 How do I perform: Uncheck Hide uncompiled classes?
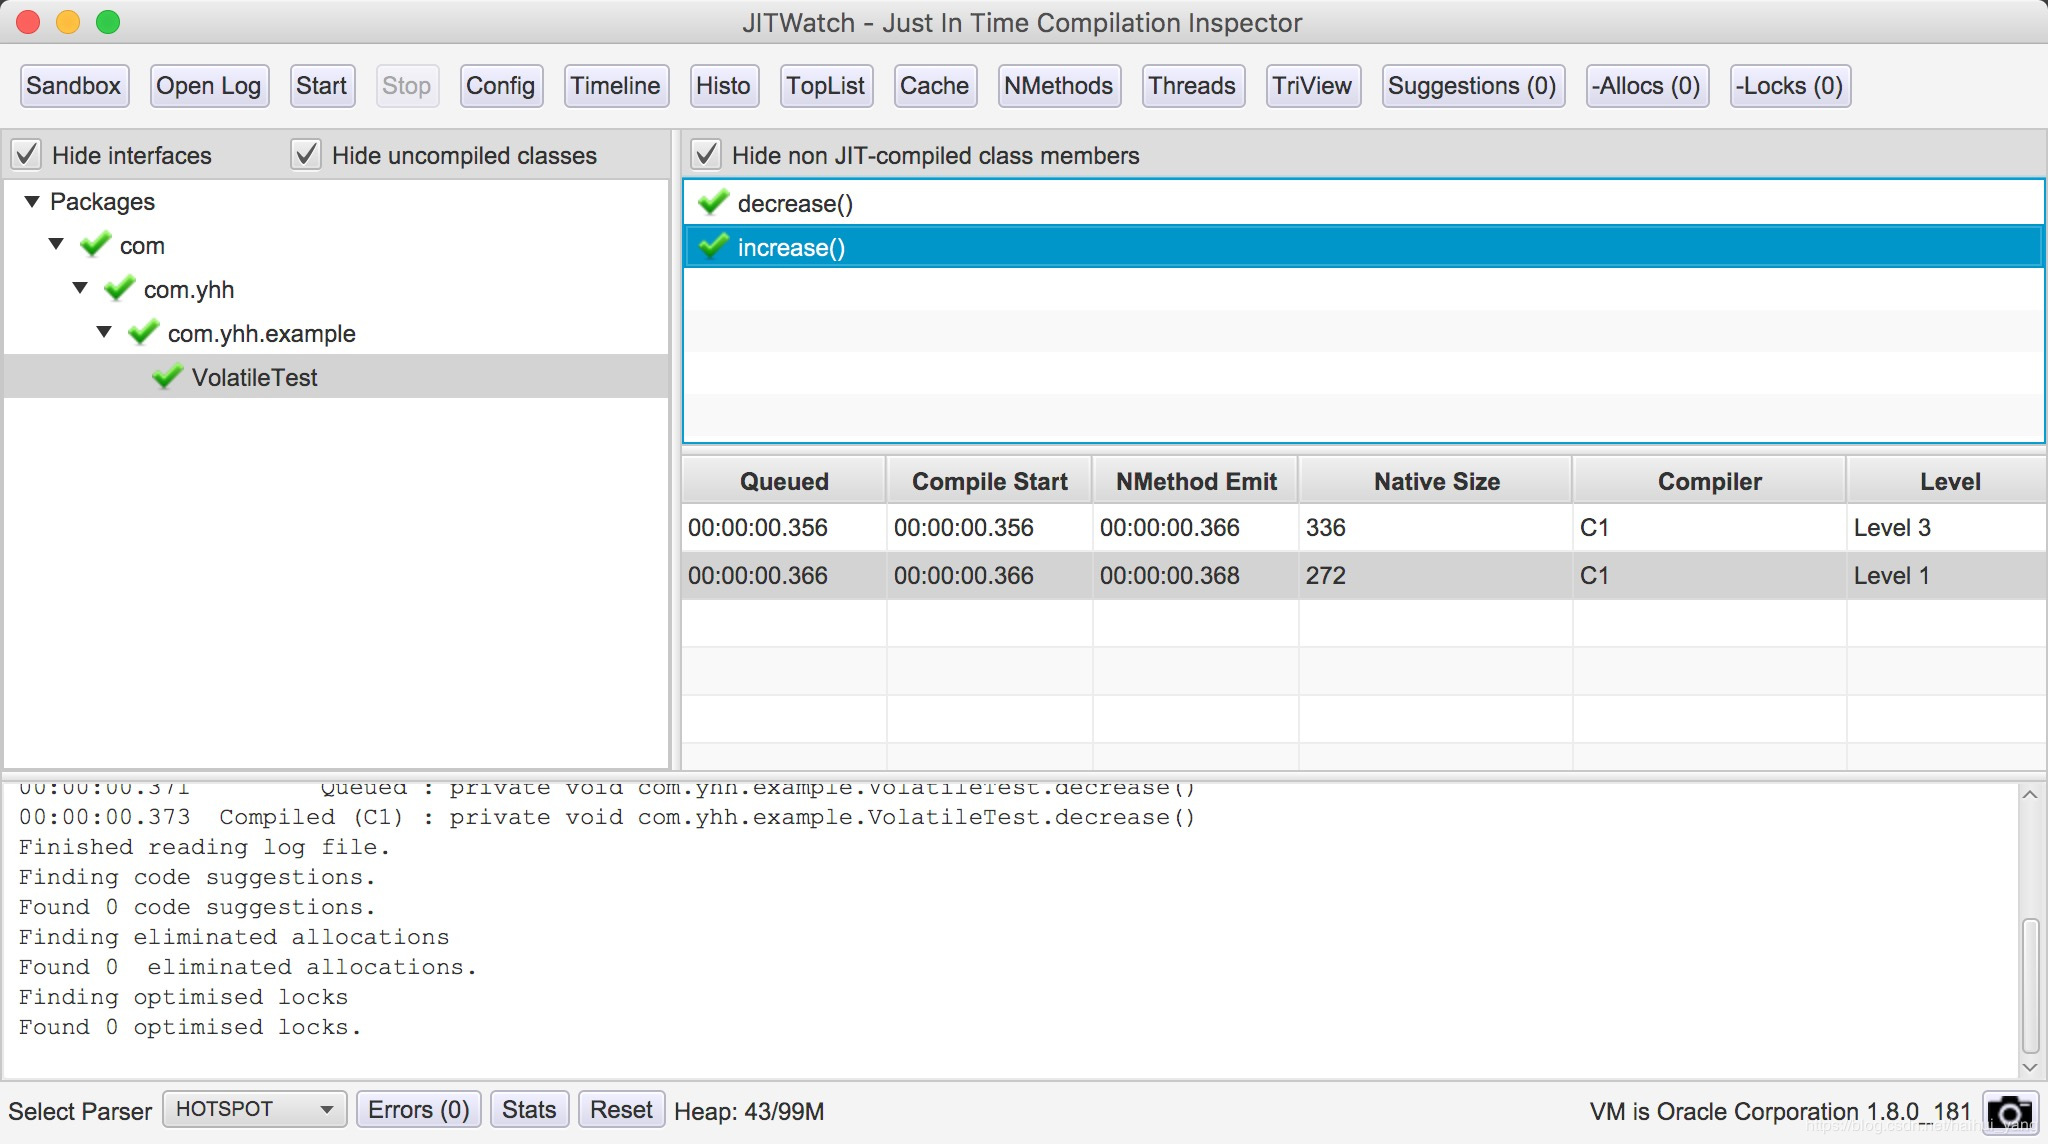pos(305,155)
